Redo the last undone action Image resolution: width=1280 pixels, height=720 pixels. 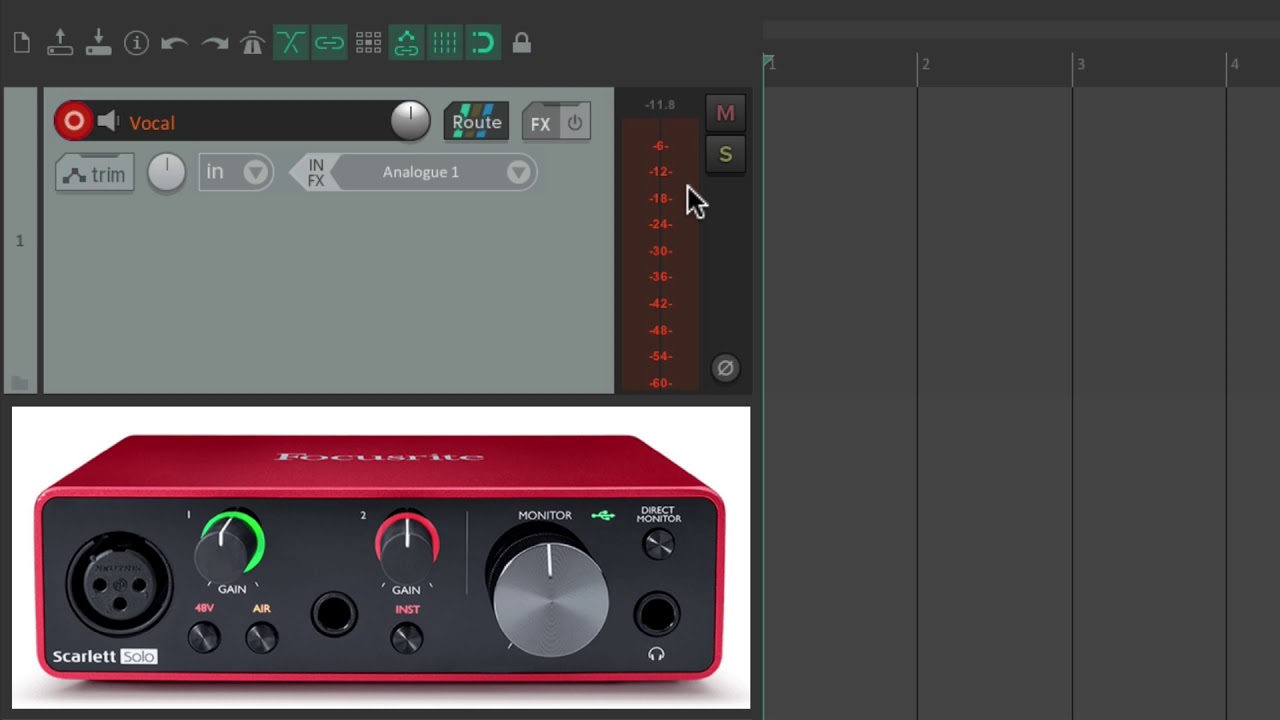pyautogui.click(x=214, y=43)
